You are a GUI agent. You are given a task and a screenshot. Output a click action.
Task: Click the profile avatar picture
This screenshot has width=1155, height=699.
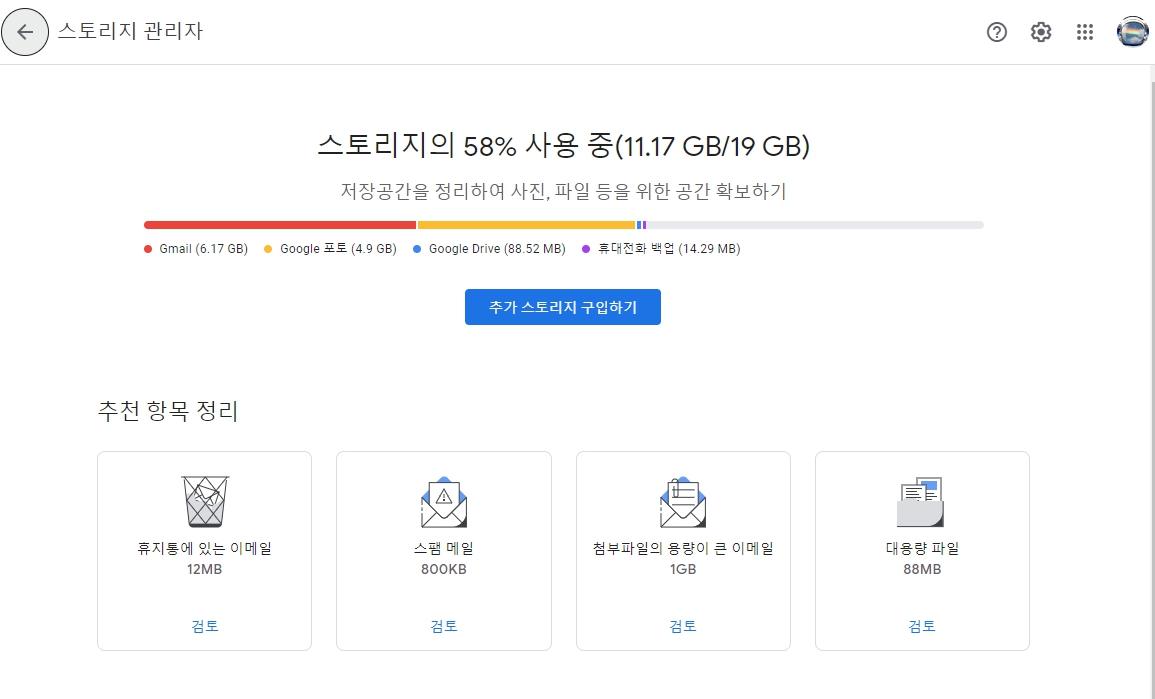click(x=1128, y=32)
